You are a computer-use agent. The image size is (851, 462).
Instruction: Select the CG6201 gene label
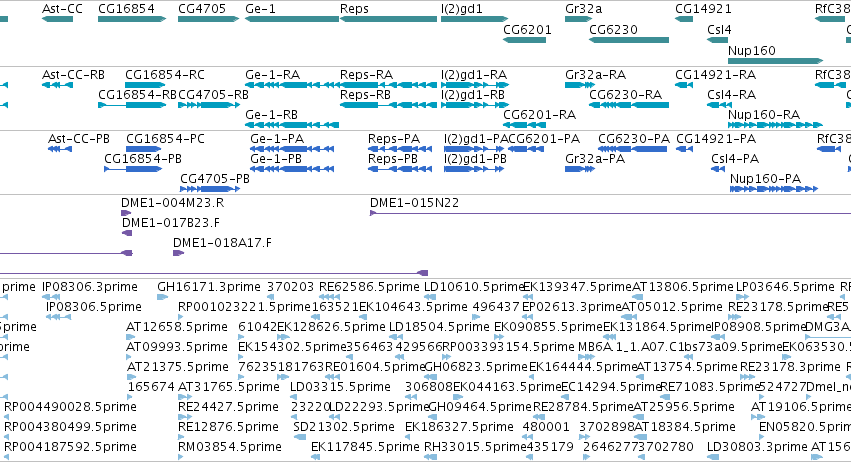tap(528, 29)
